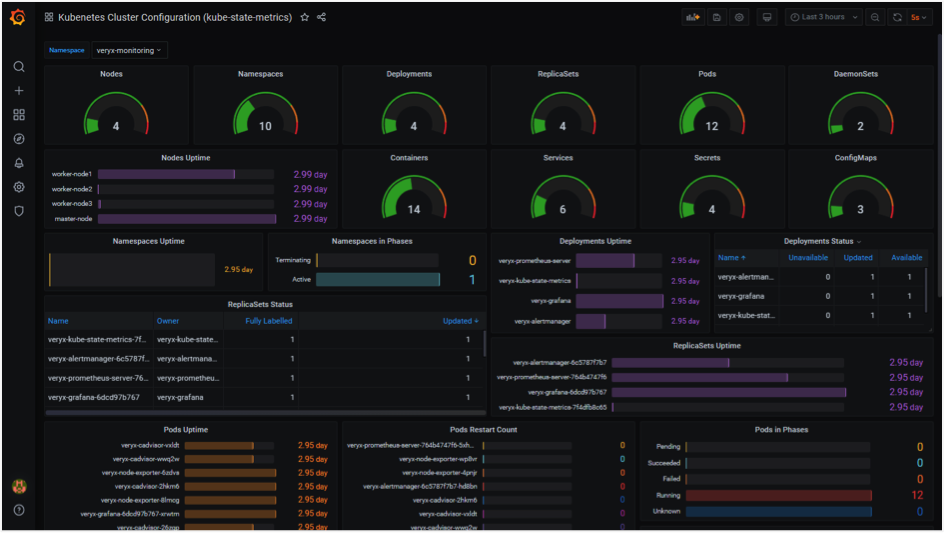Click the dashboard grid icon beside title
The width and height of the screenshot is (944, 533).
[49, 17]
